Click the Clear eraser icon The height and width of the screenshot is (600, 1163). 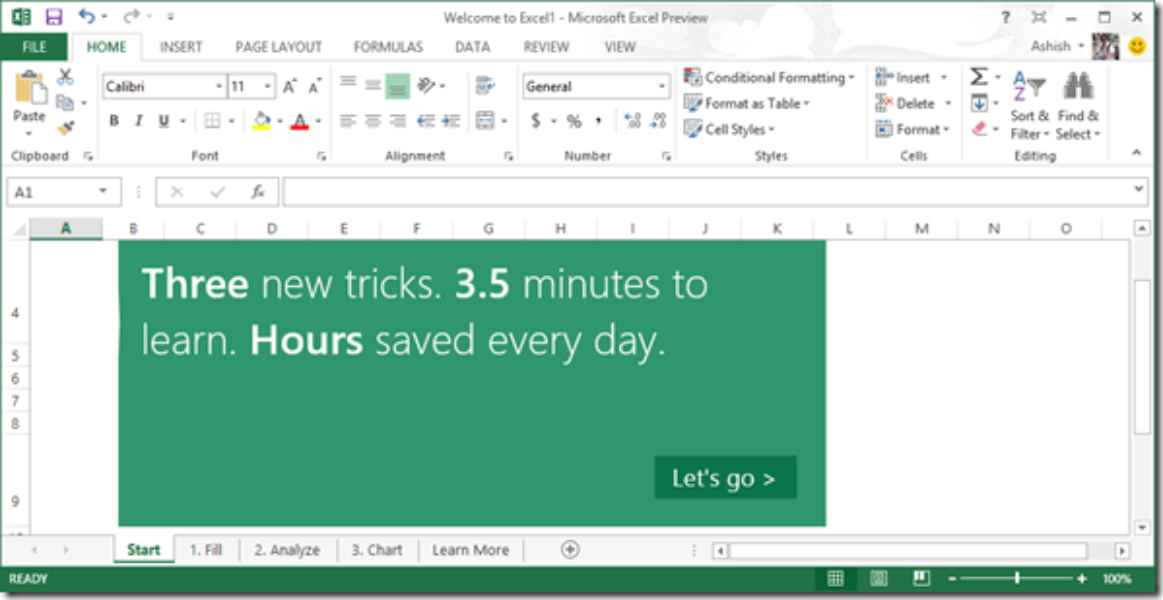coord(980,129)
